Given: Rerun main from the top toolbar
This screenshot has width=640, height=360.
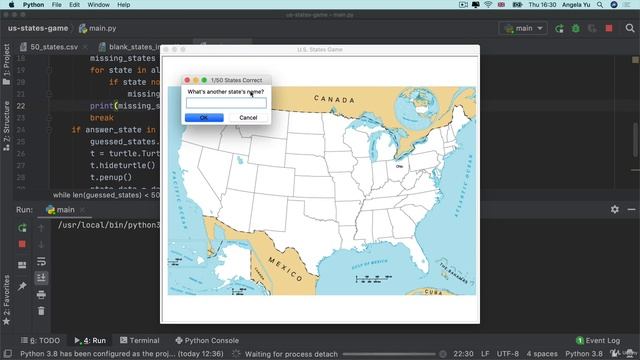Looking at the screenshot, I should pyautogui.click(x=559, y=29).
